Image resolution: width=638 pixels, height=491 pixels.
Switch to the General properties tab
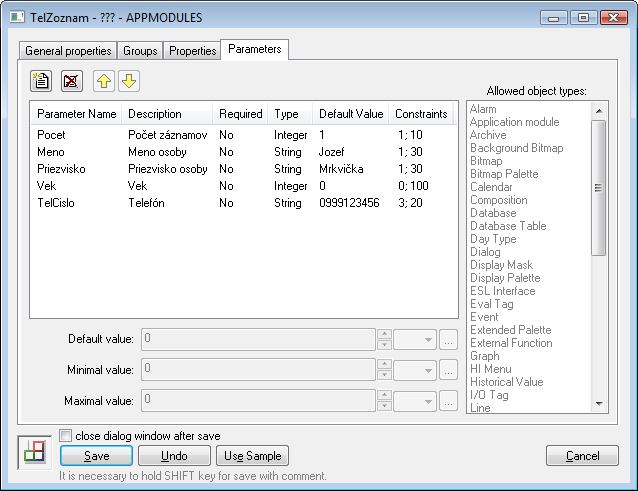67,51
